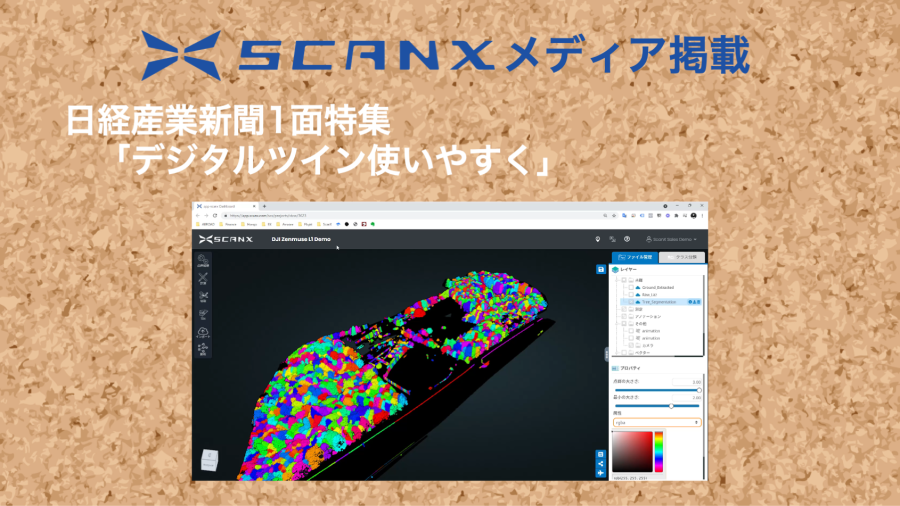The width and height of the screenshot is (900, 506).
Task: Click the layers stack icon beside レイヤー
Action: 615,270
